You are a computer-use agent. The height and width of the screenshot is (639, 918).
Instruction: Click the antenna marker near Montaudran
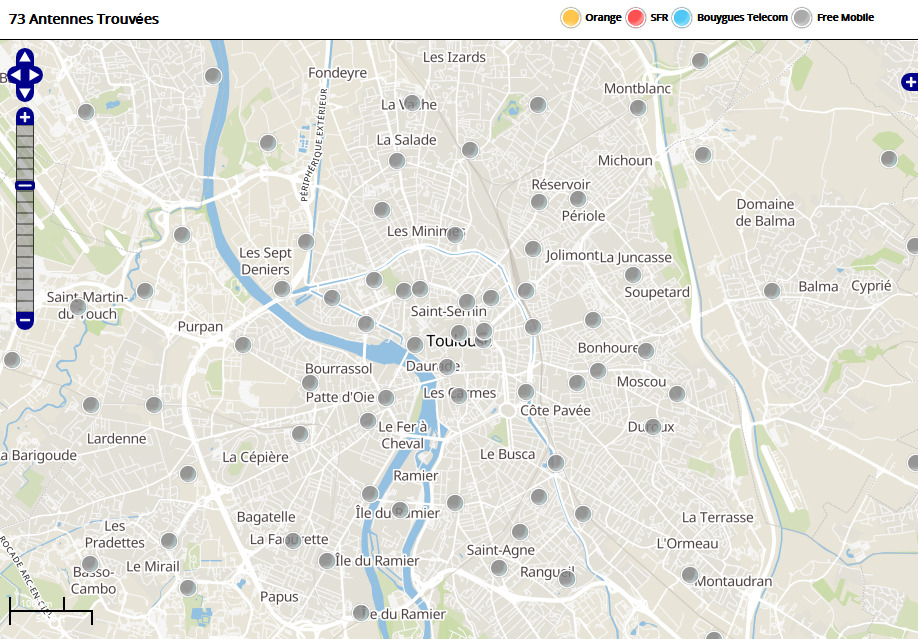click(689, 575)
